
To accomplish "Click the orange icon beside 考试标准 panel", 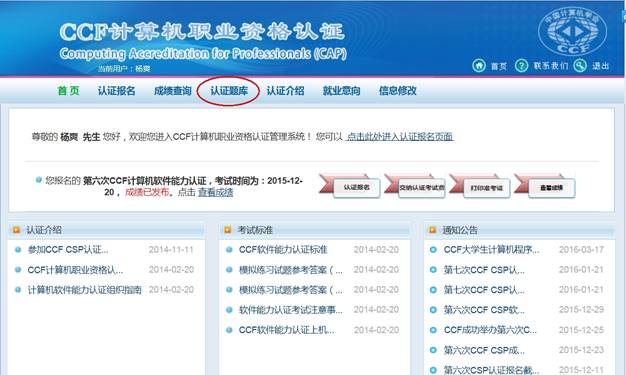I will (228, 230).
